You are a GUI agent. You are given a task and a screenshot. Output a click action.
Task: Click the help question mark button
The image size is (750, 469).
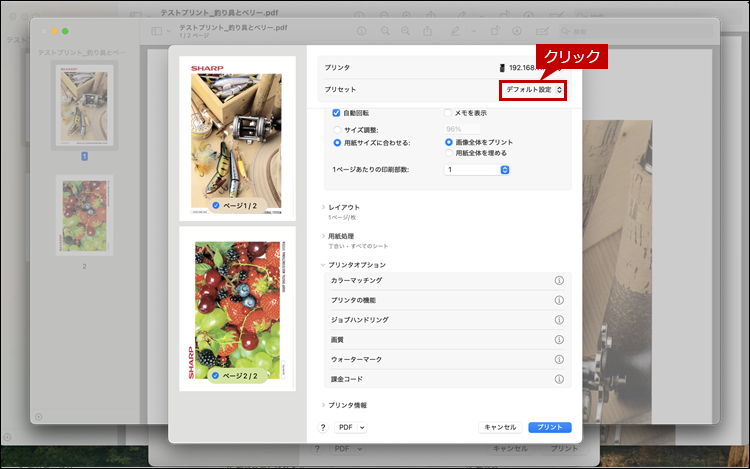tap(323, 427)
